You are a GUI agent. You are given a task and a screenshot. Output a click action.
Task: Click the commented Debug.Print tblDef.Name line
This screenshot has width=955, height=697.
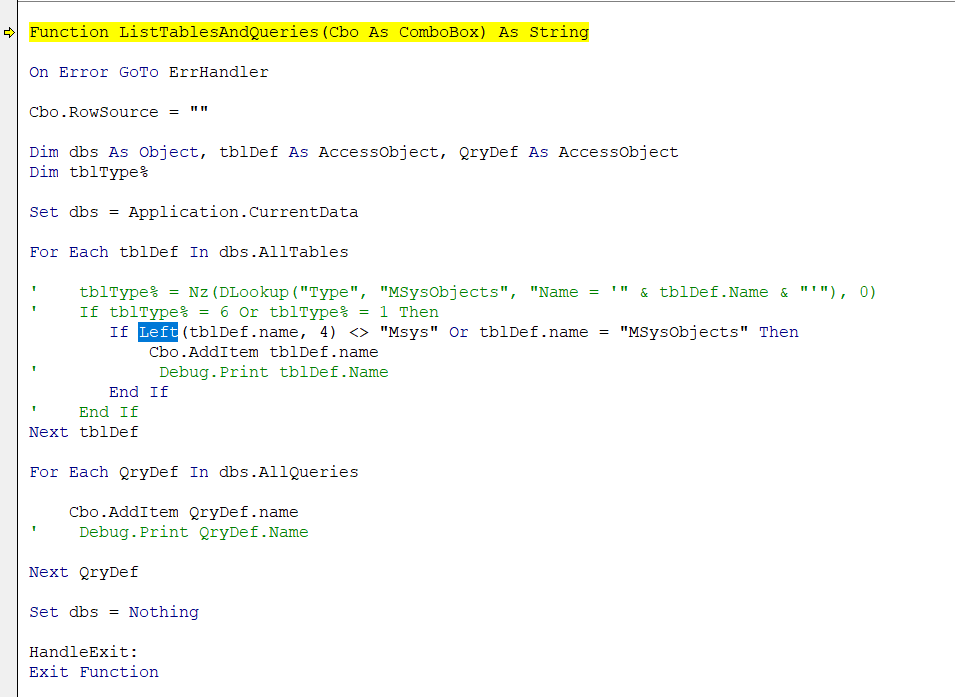(209, 372)
